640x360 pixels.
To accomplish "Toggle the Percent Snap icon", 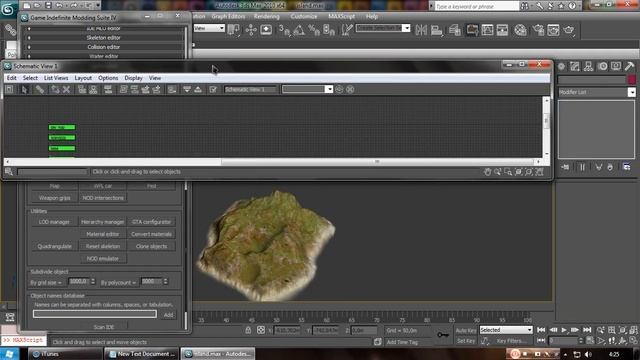I will click(314, 30).
